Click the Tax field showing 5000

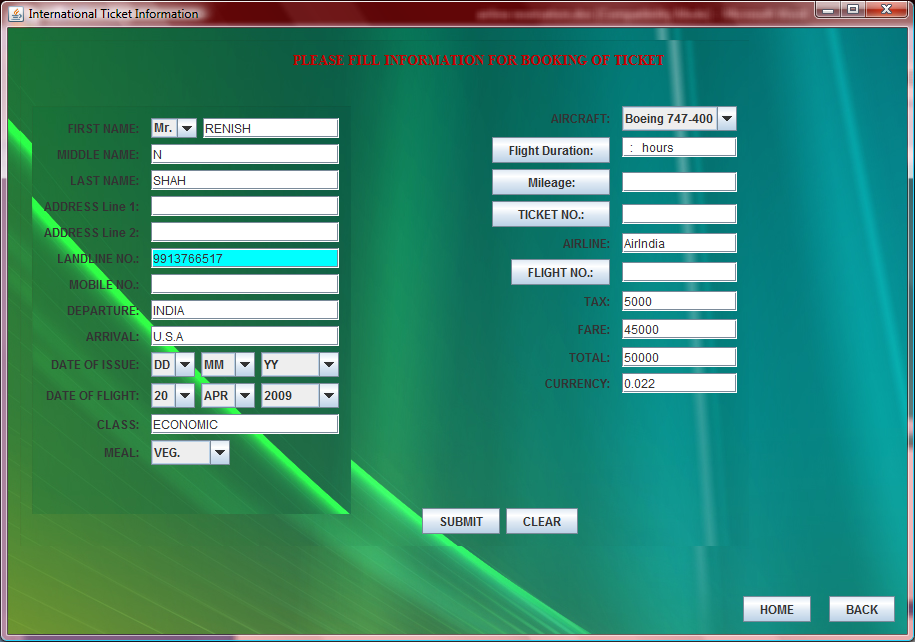679,301
